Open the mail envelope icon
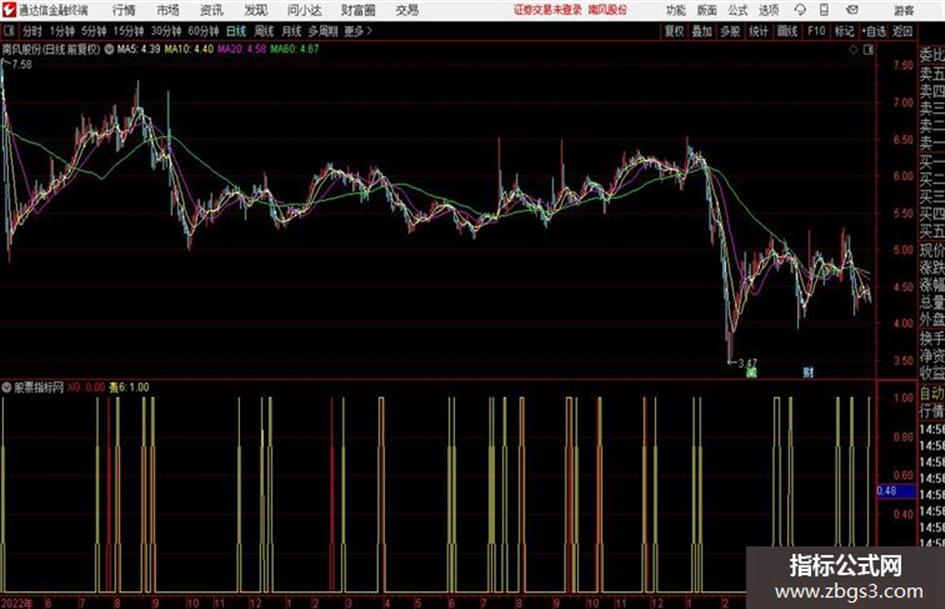This screenshot has height=609, width=945. click(x=852, y=10)
